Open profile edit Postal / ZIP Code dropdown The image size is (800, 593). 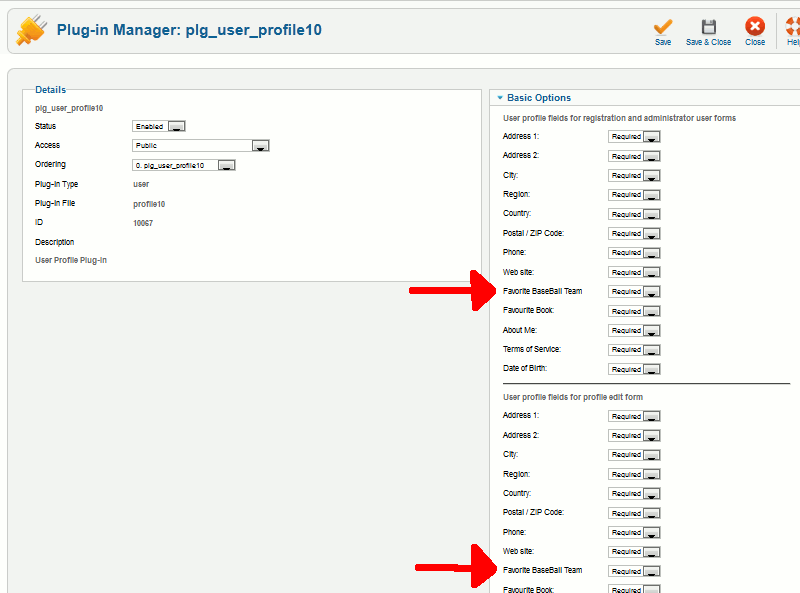pyautogui.click(x=634, y=513)
